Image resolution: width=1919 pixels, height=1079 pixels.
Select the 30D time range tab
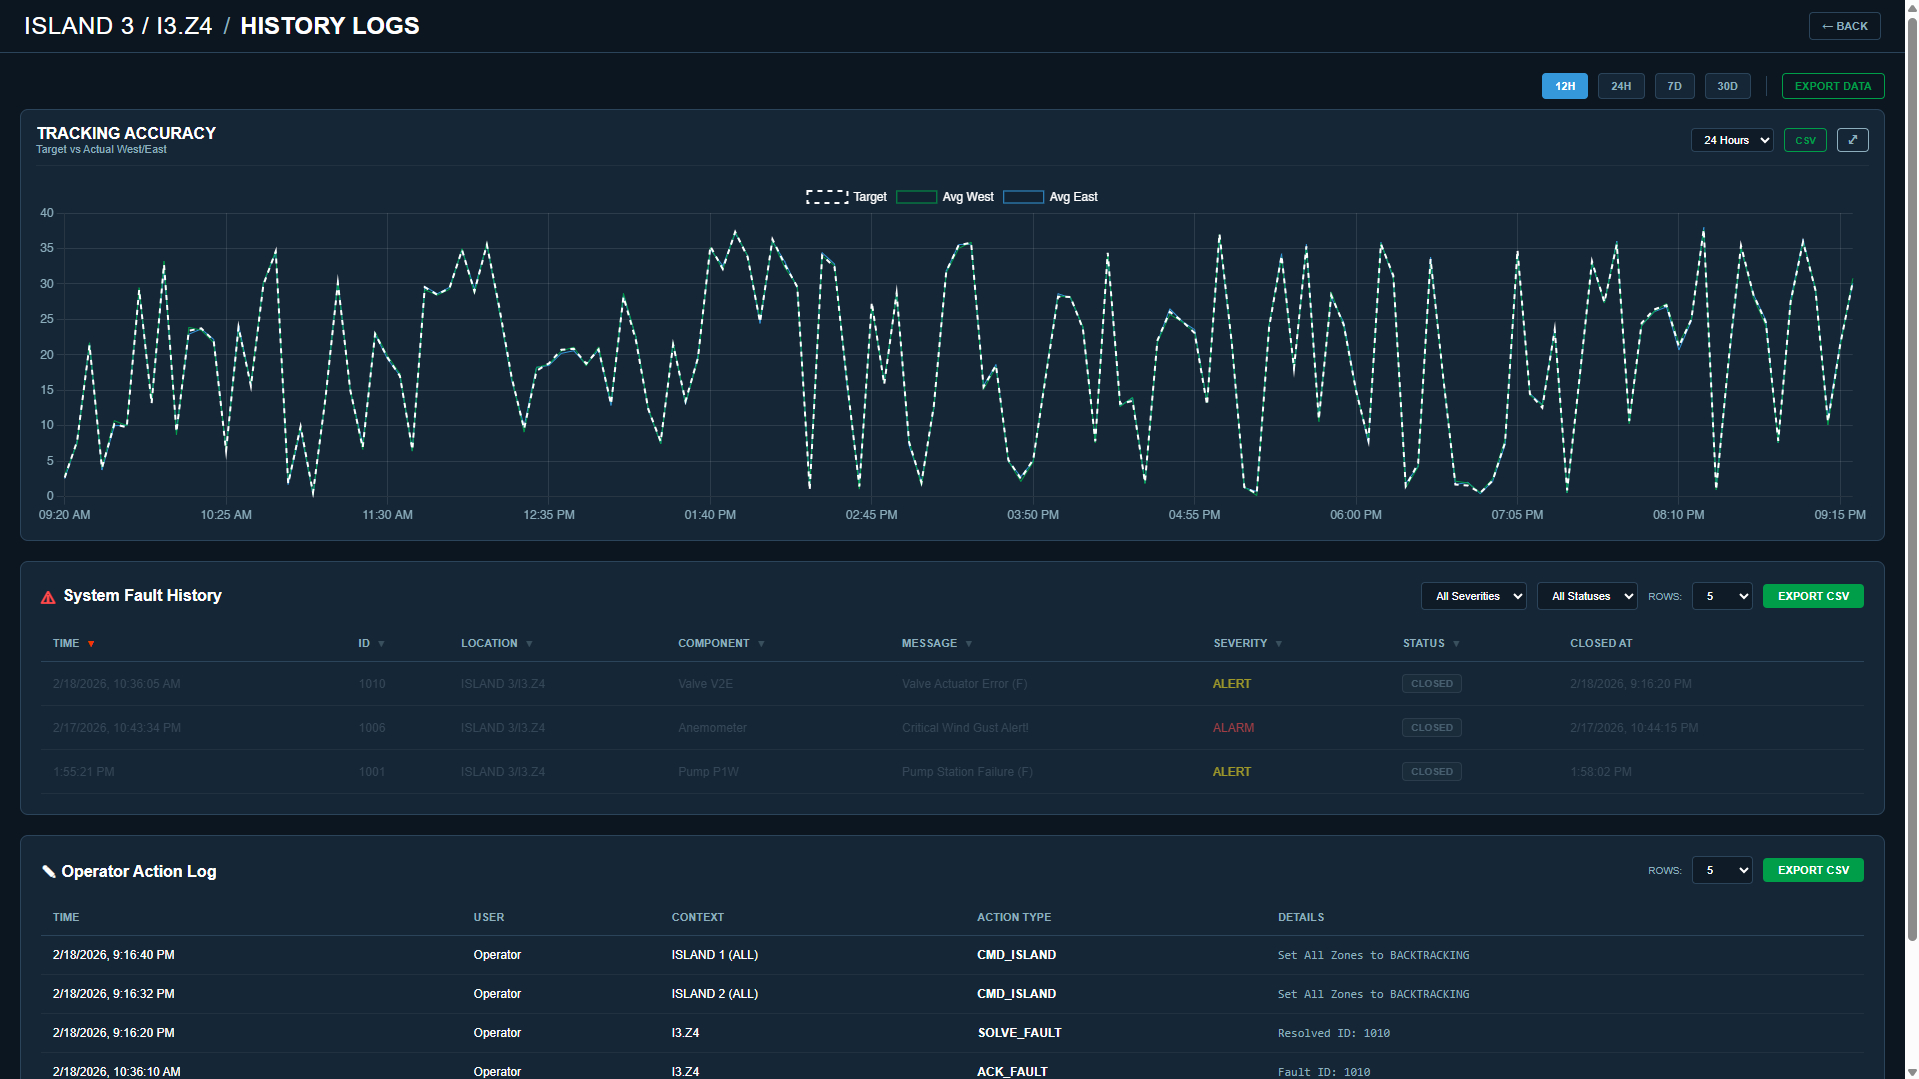click(1727, 86)
